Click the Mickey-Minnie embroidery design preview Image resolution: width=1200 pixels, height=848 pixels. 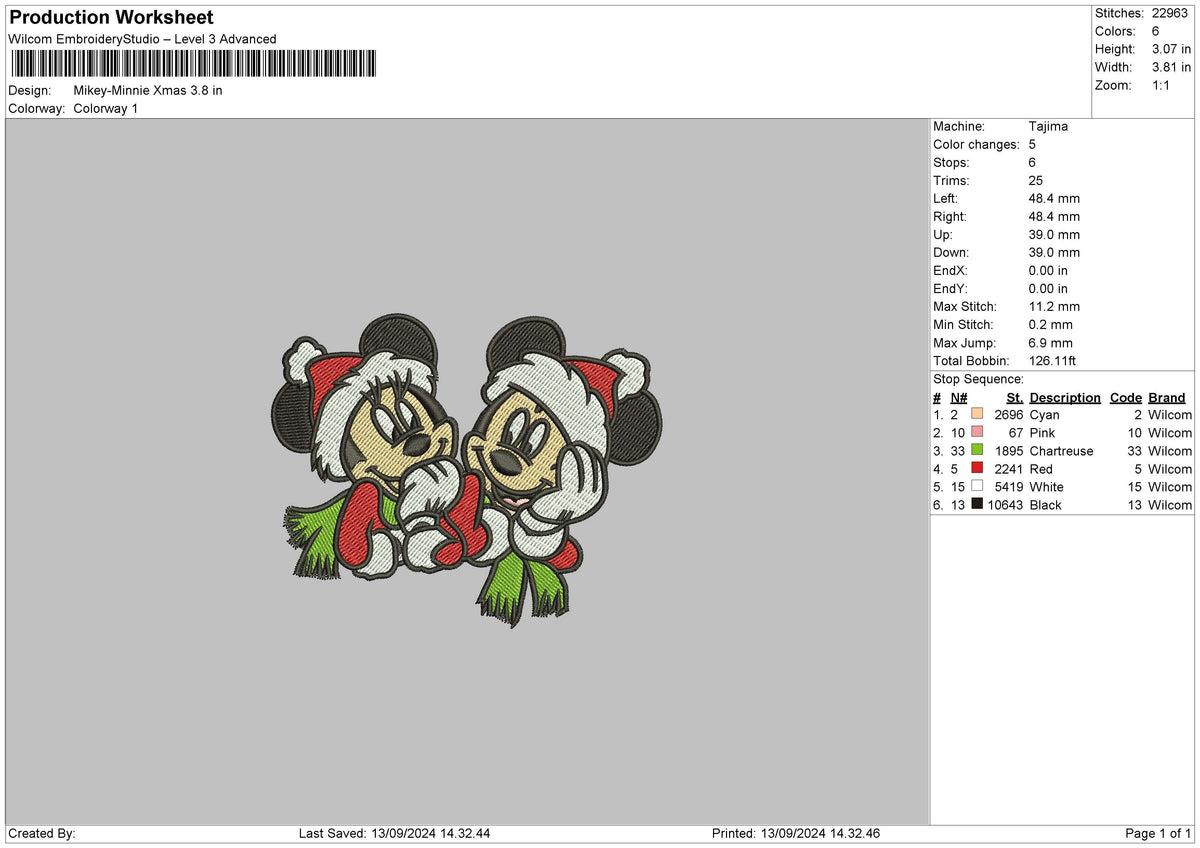(x=466, y=469)
